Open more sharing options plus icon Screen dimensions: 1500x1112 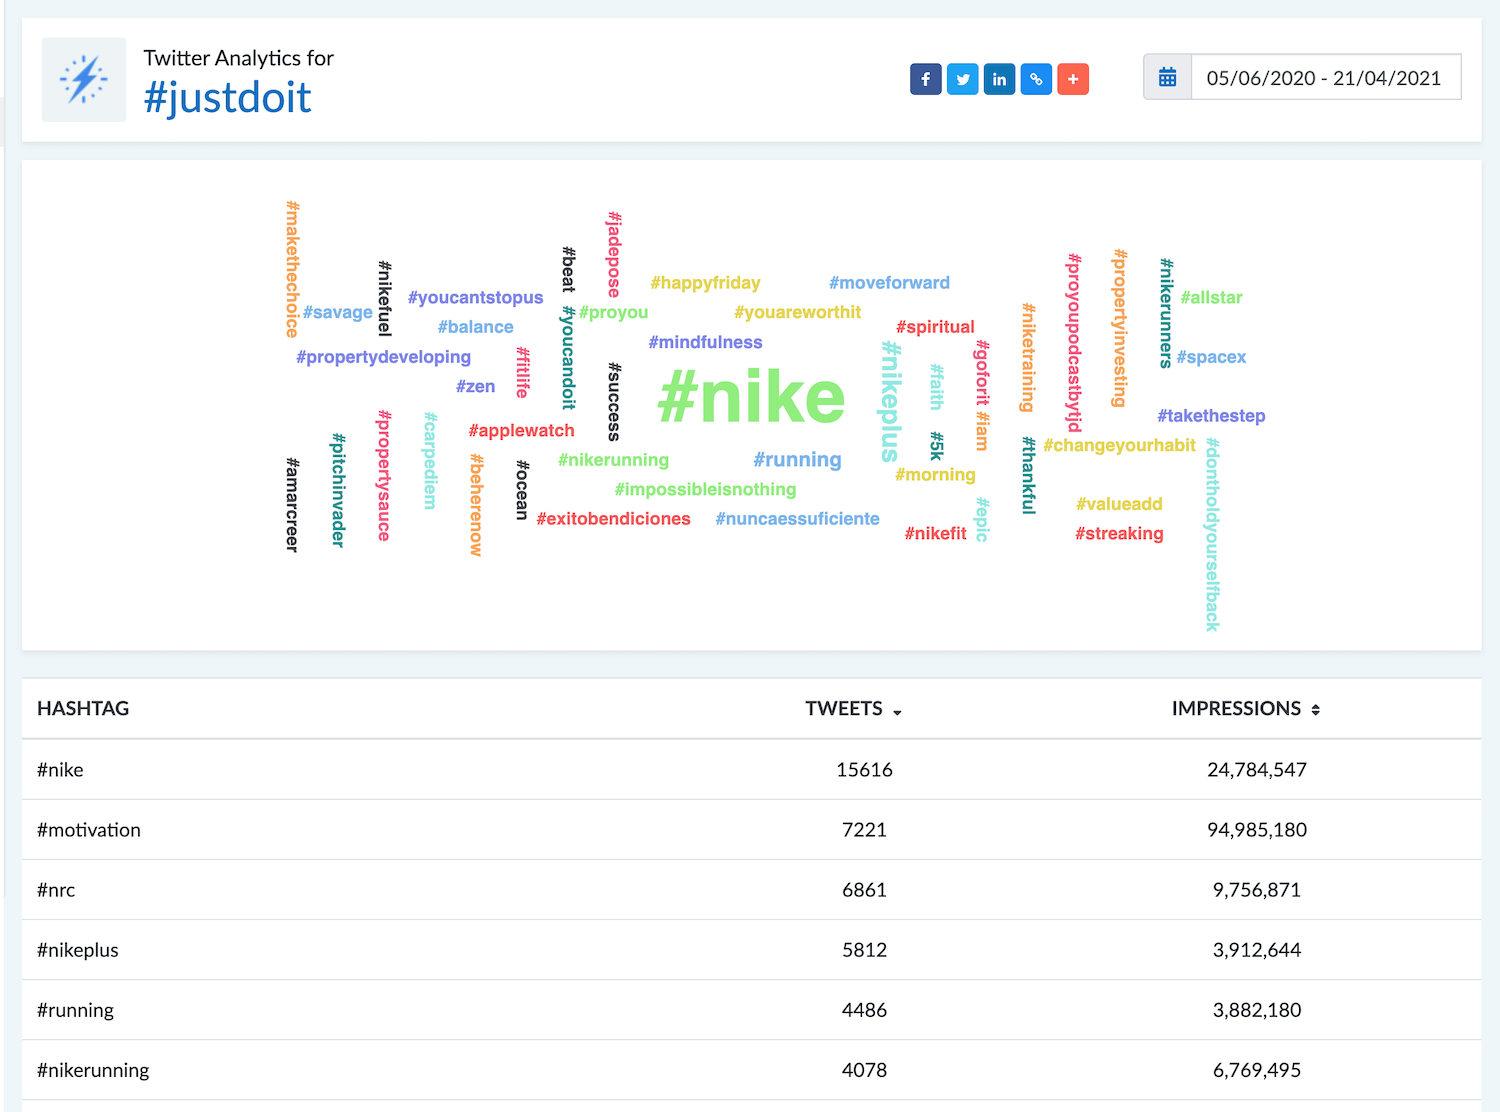1073,79
